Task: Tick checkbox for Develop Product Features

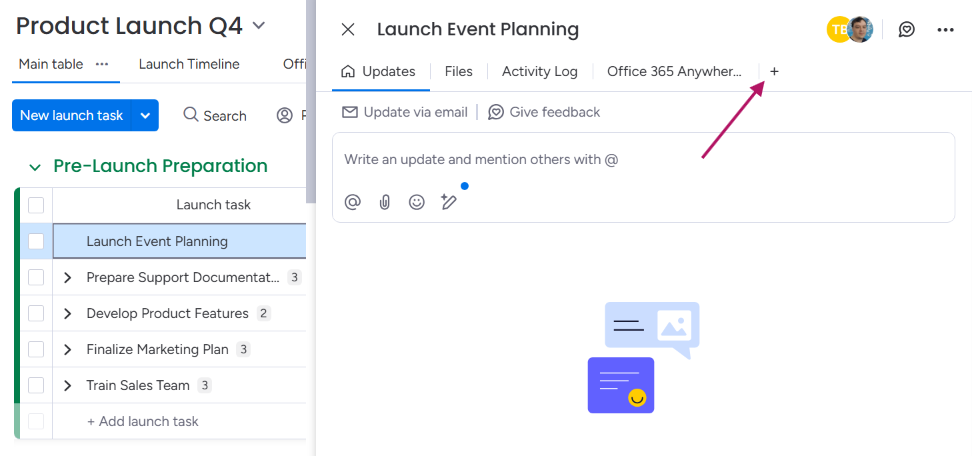Action: pos(36,314)
